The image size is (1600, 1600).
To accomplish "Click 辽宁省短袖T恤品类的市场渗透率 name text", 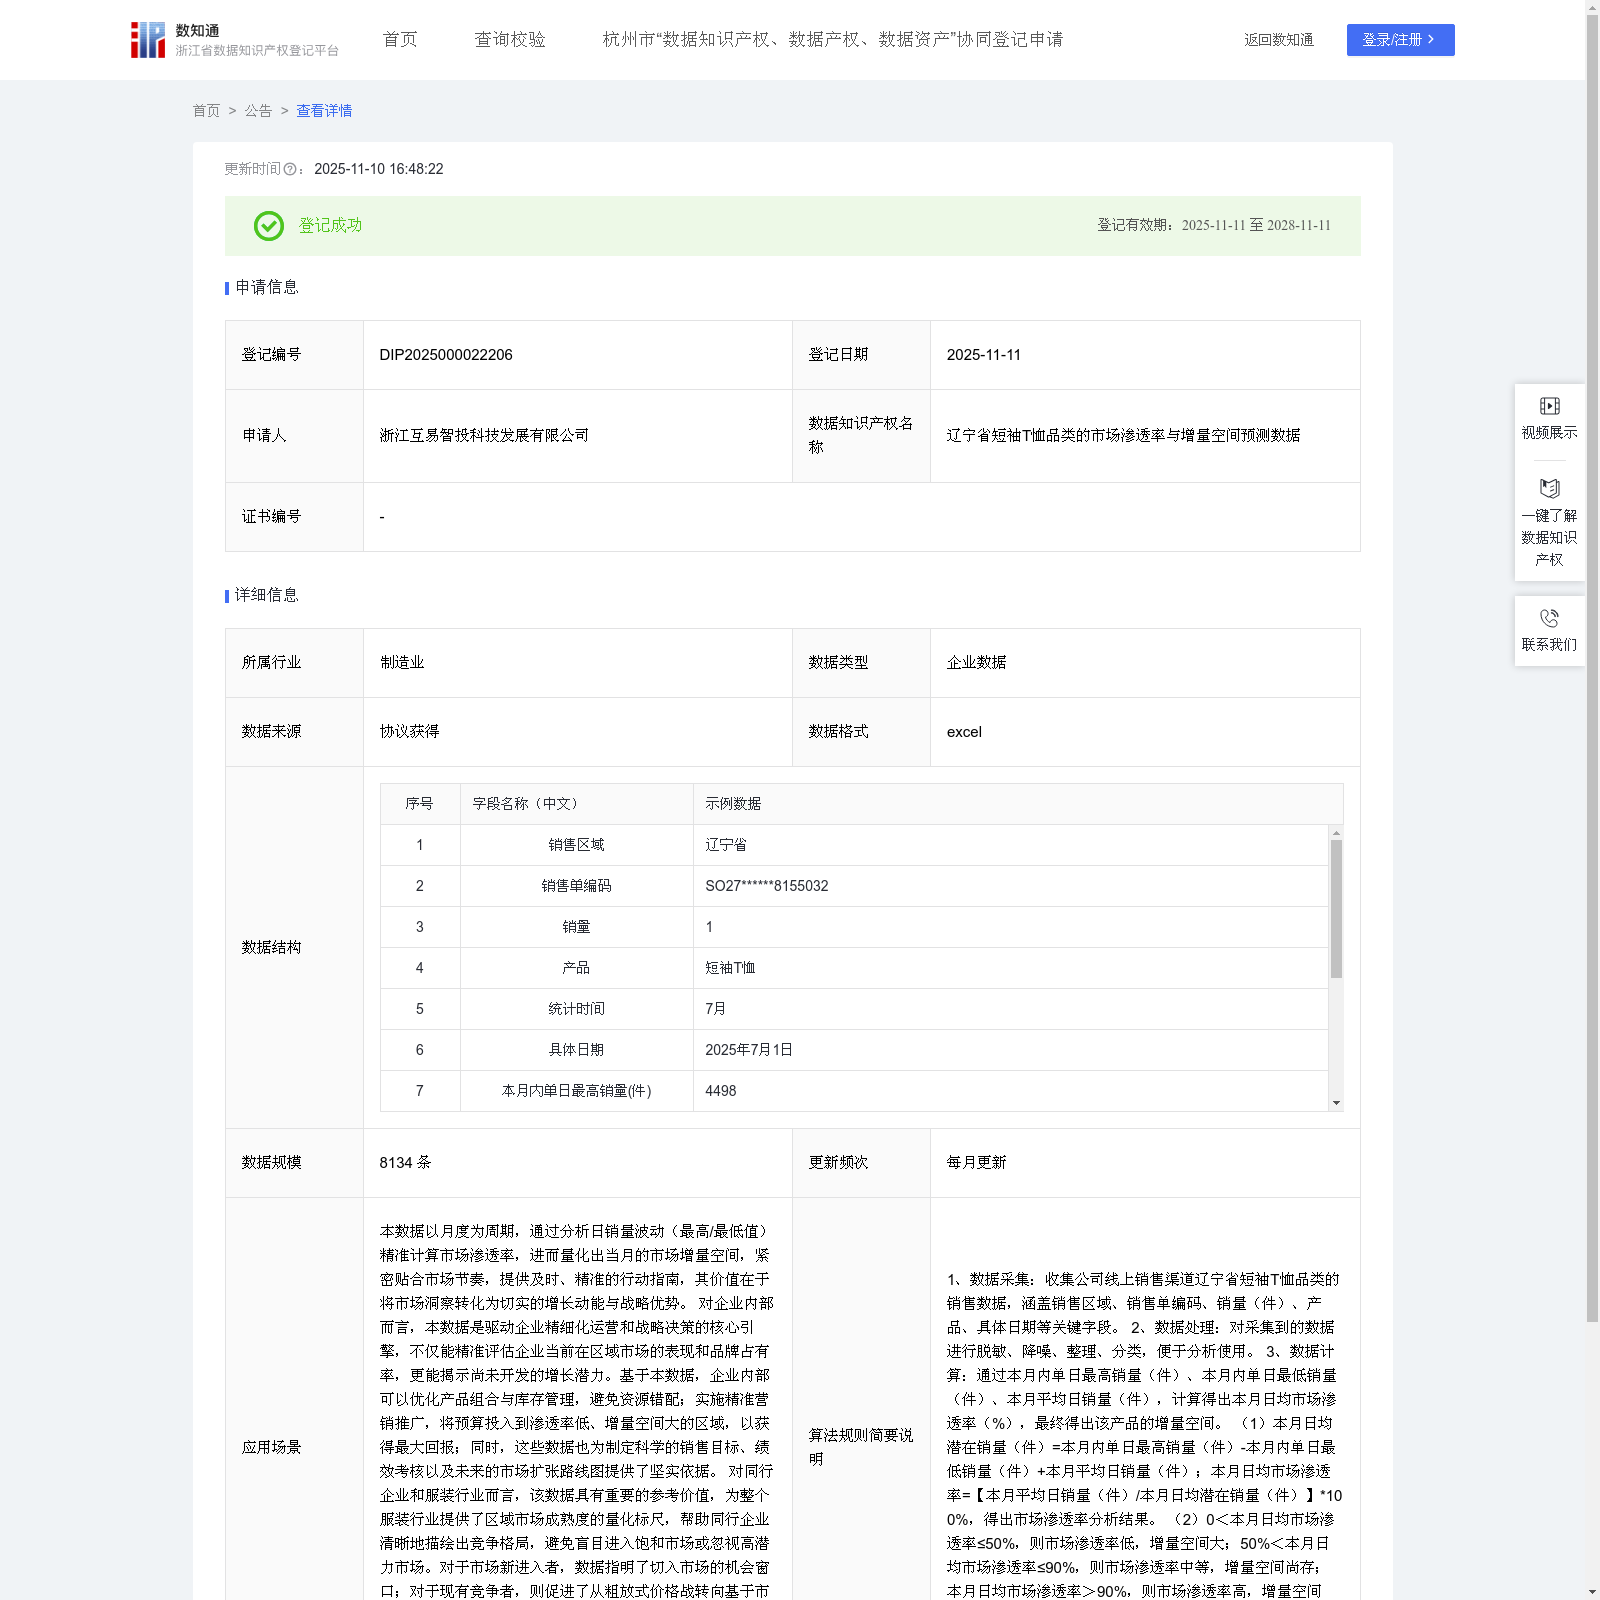I will (1123, 436).
